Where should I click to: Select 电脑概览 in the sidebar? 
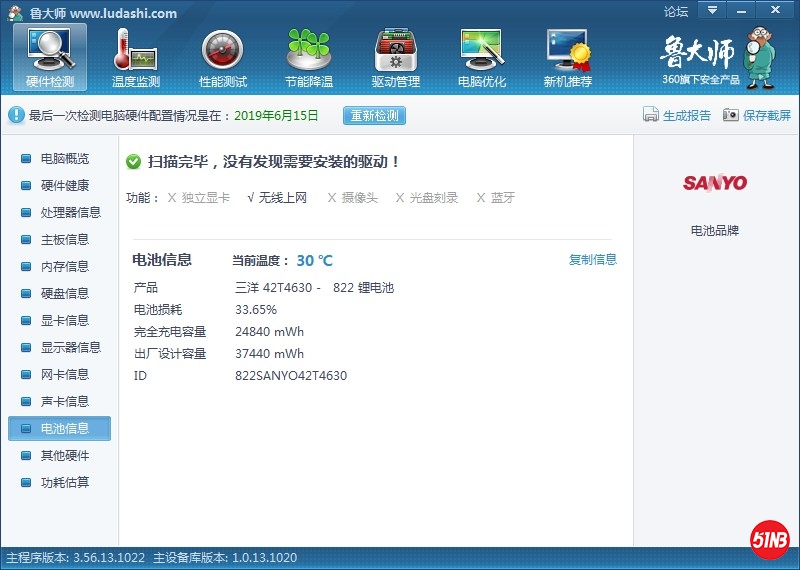click(x=64, y=159)
